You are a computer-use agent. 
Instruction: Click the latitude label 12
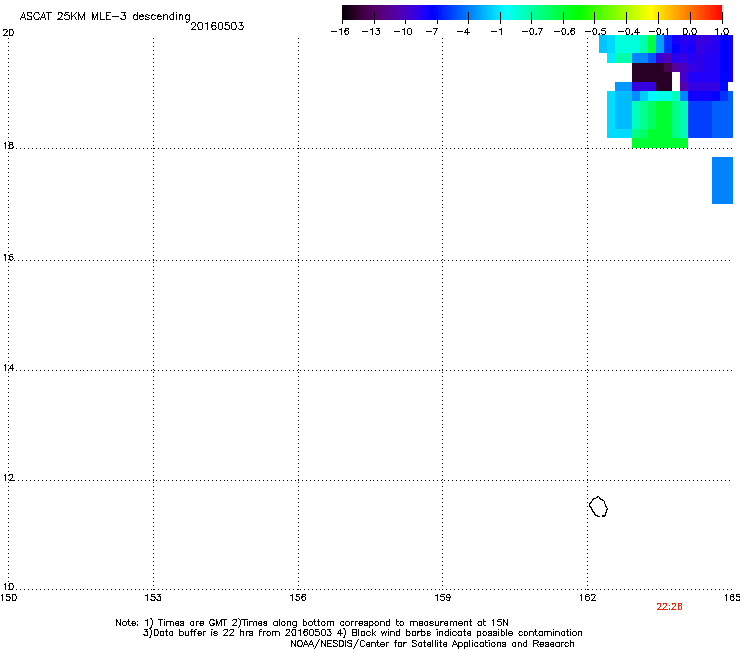[8, 478]
